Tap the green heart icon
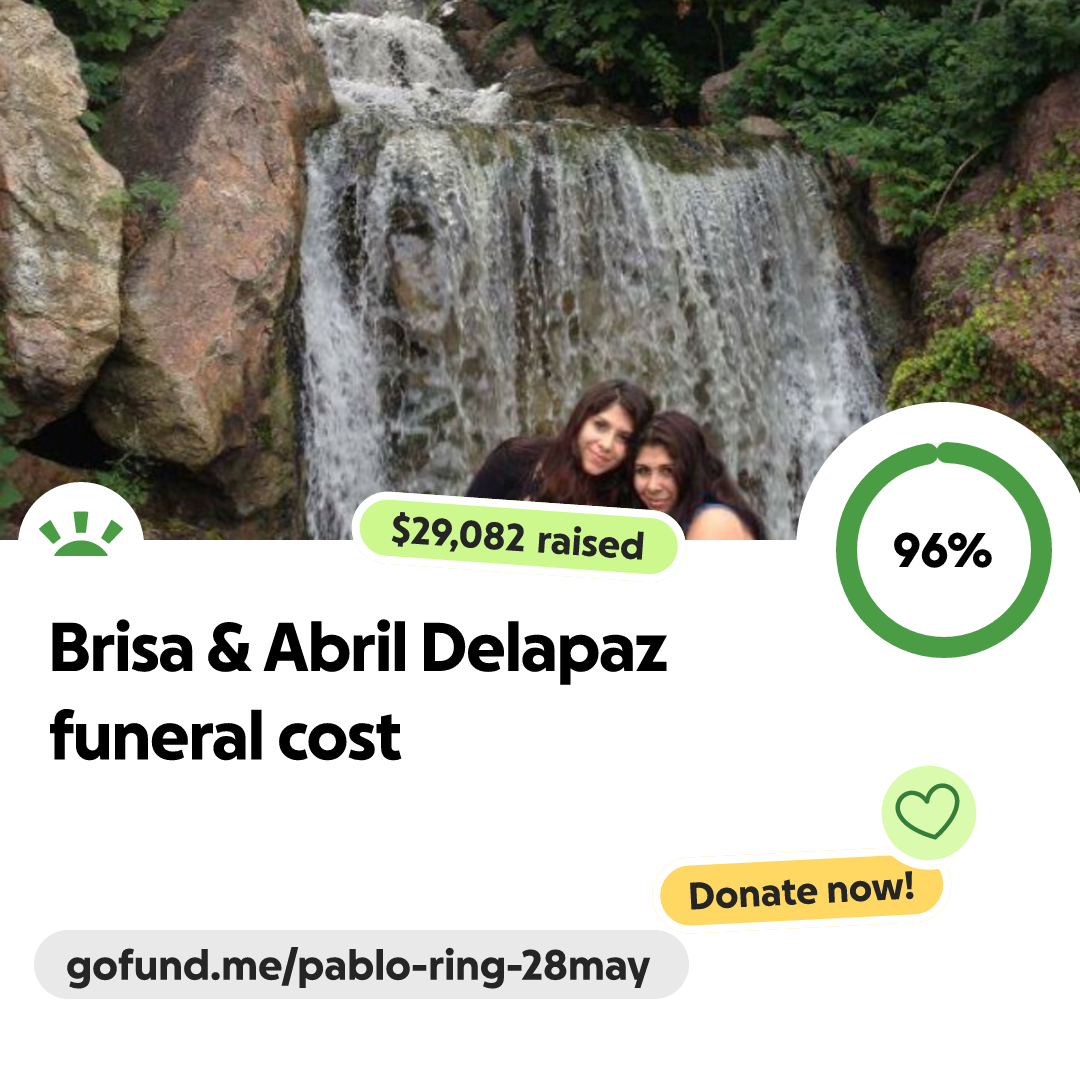The width and height of the screenshot is (1080, 1080). pyautogui.click(x=927, y=811)
